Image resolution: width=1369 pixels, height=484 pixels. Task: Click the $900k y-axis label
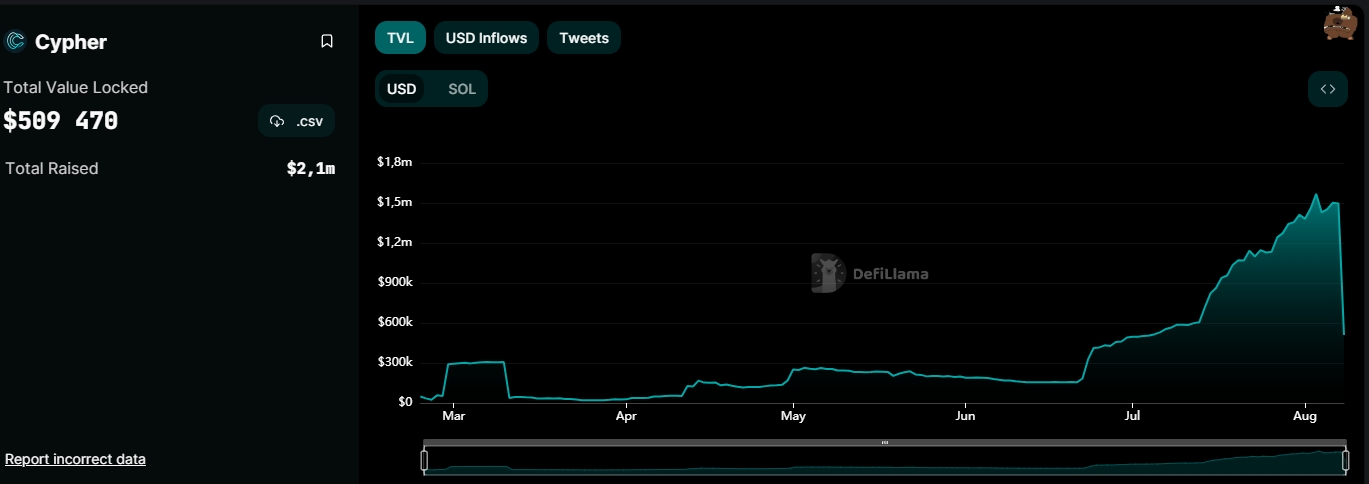point(394,282)
